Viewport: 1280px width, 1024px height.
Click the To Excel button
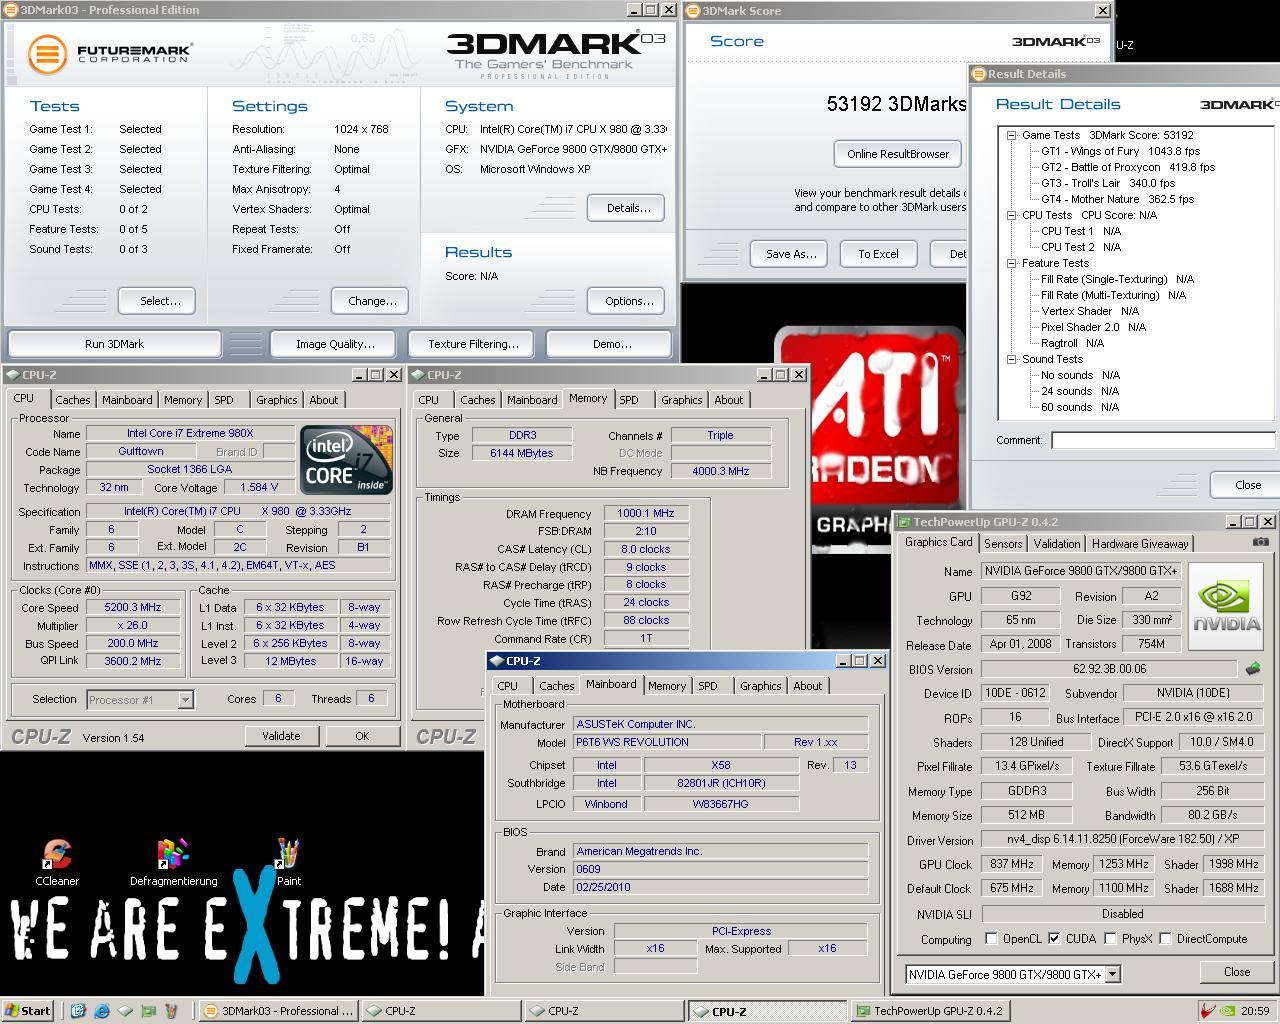[x=878, y=254]
